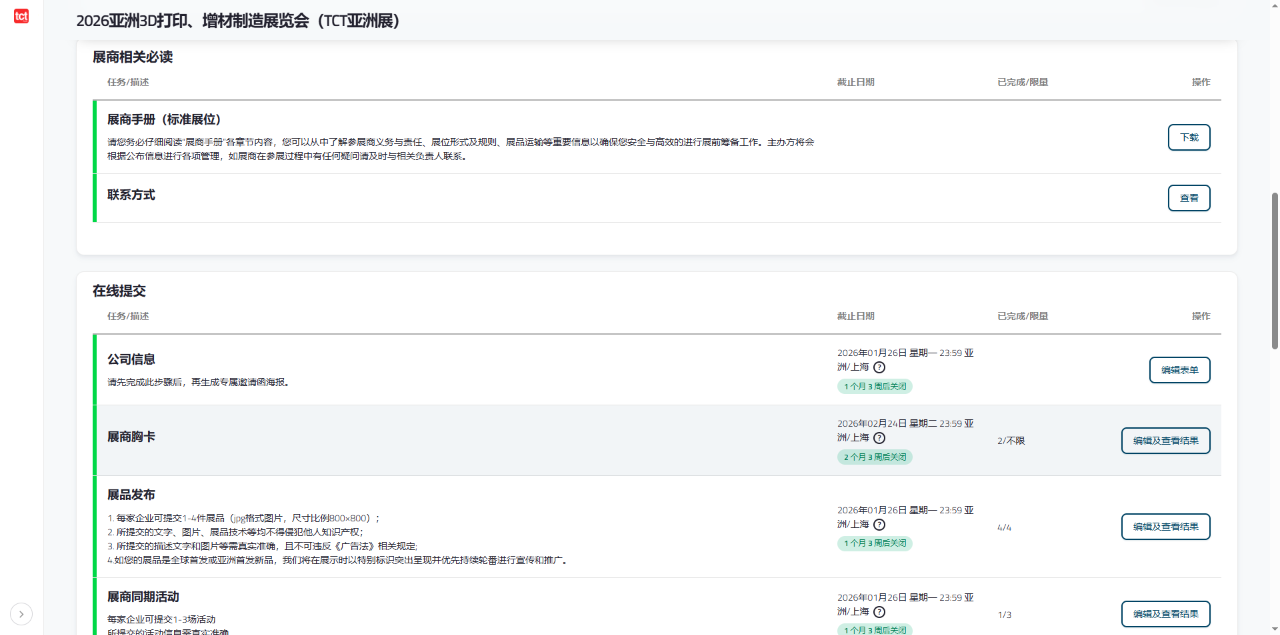Select the 展品发布 task title
The image size is (1280, 635).
click(131, 495)
